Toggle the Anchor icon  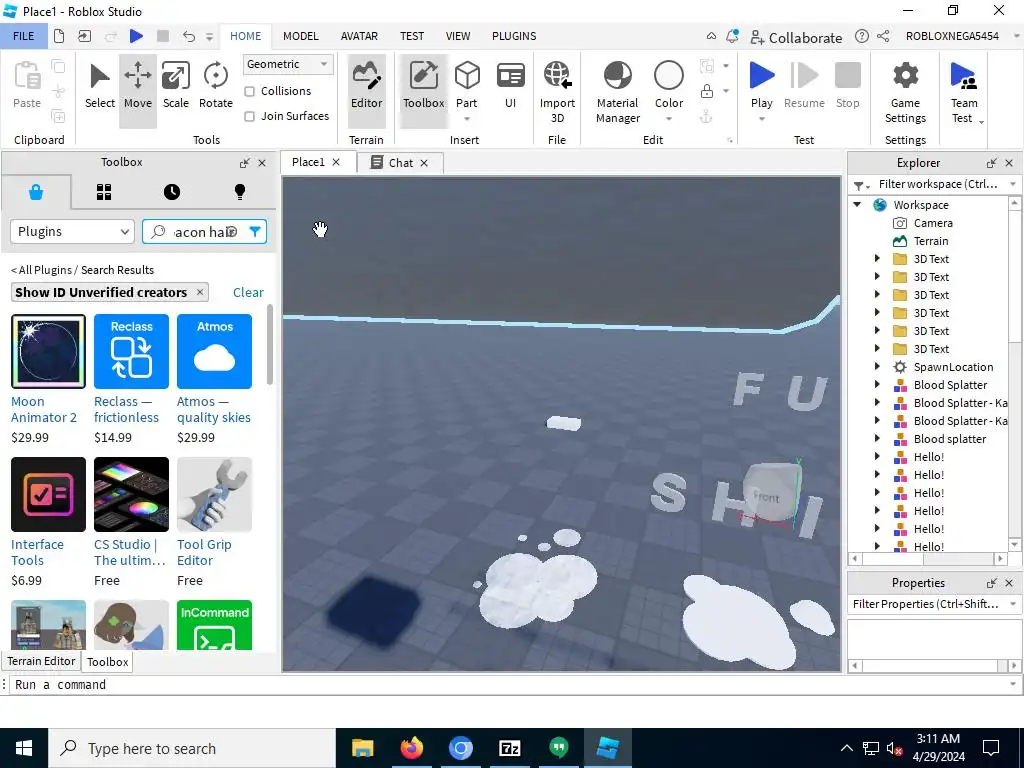coord(706,117)
